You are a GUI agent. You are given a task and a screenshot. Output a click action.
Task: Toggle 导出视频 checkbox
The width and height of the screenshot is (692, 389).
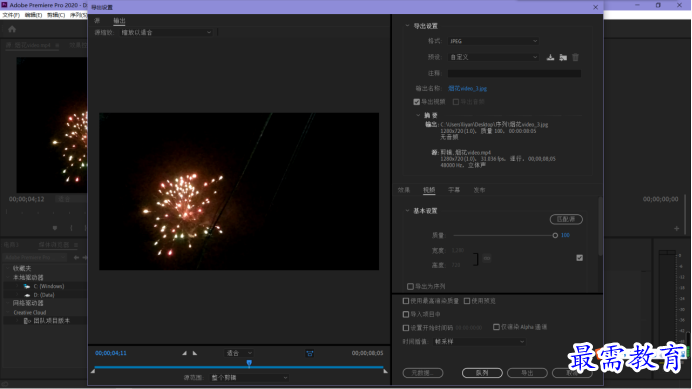point(416,102)
